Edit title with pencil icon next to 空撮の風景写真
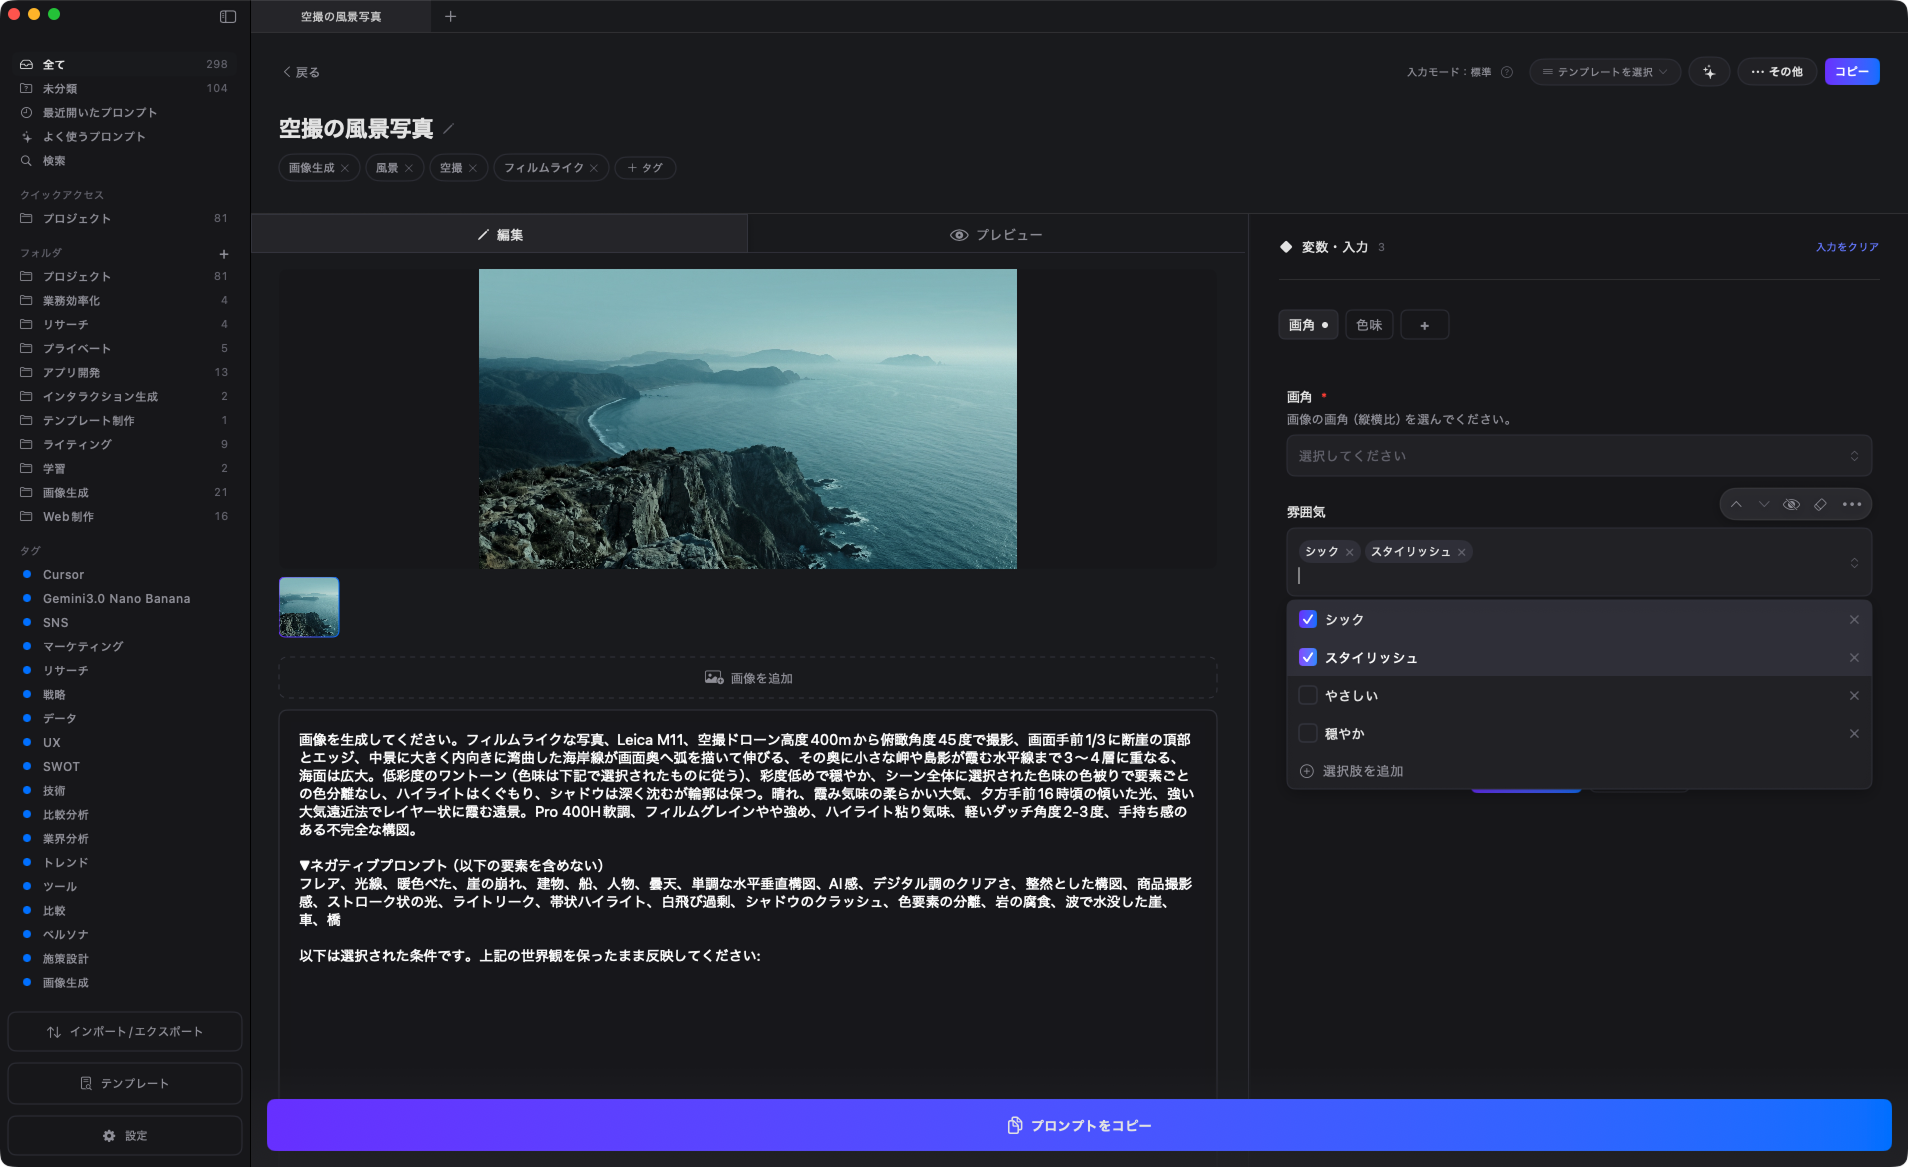Screen dimensions: 1908x1167 click(449, 128)
